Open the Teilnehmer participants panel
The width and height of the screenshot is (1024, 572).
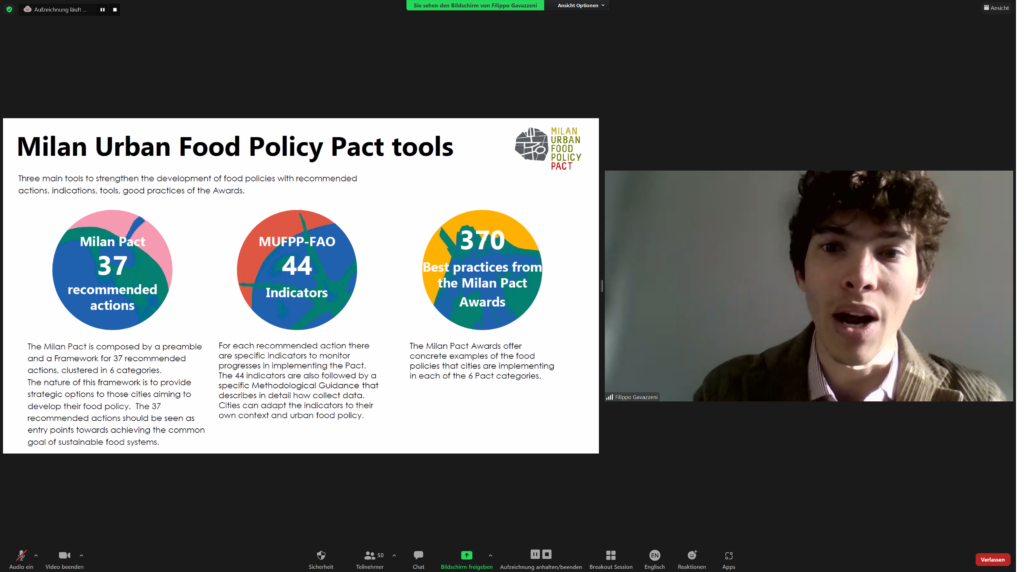[x=370, y=556]
